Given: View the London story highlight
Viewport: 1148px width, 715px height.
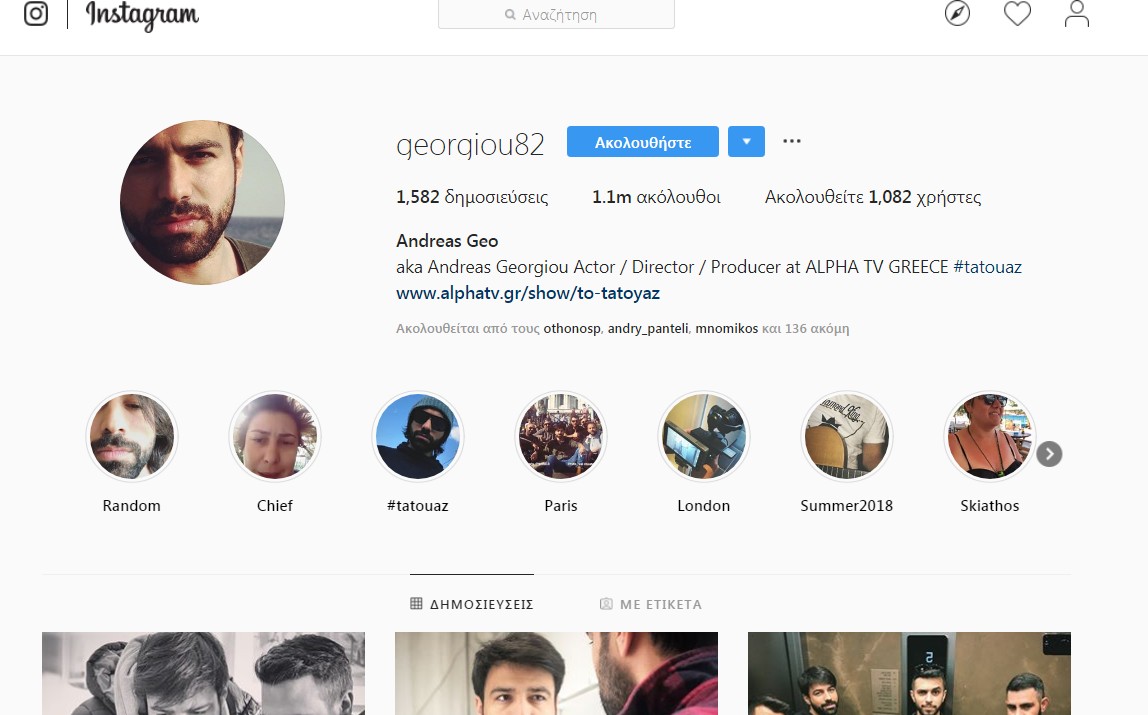Looking at the screenshot, I should tap(703, 437).
